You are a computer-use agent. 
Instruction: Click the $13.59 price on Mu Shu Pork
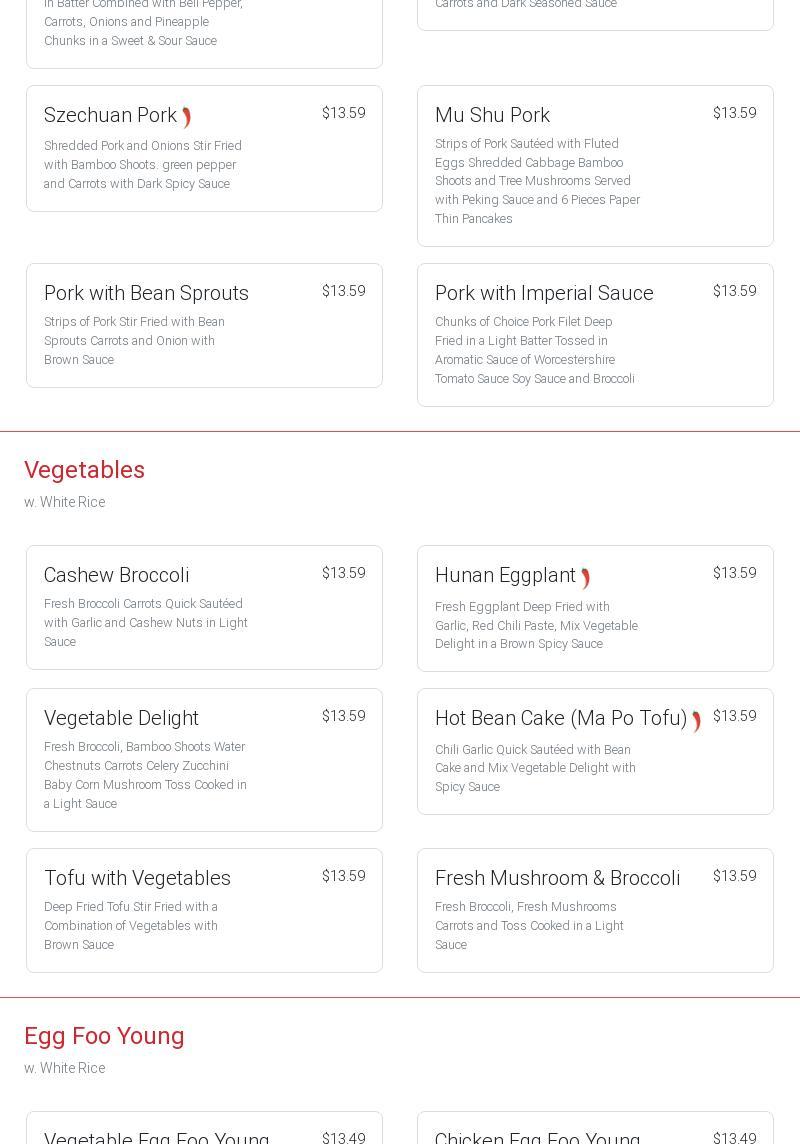click(x=734, y=114)
